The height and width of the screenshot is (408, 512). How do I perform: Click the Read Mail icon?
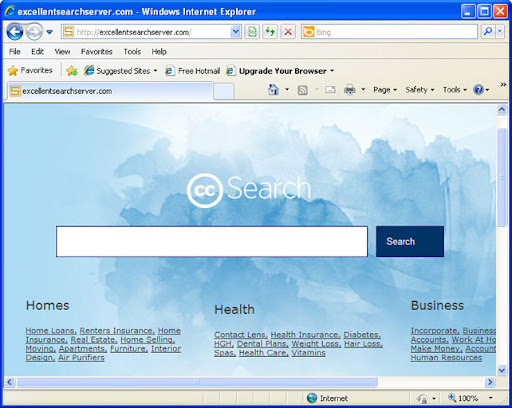click(330, 90)
